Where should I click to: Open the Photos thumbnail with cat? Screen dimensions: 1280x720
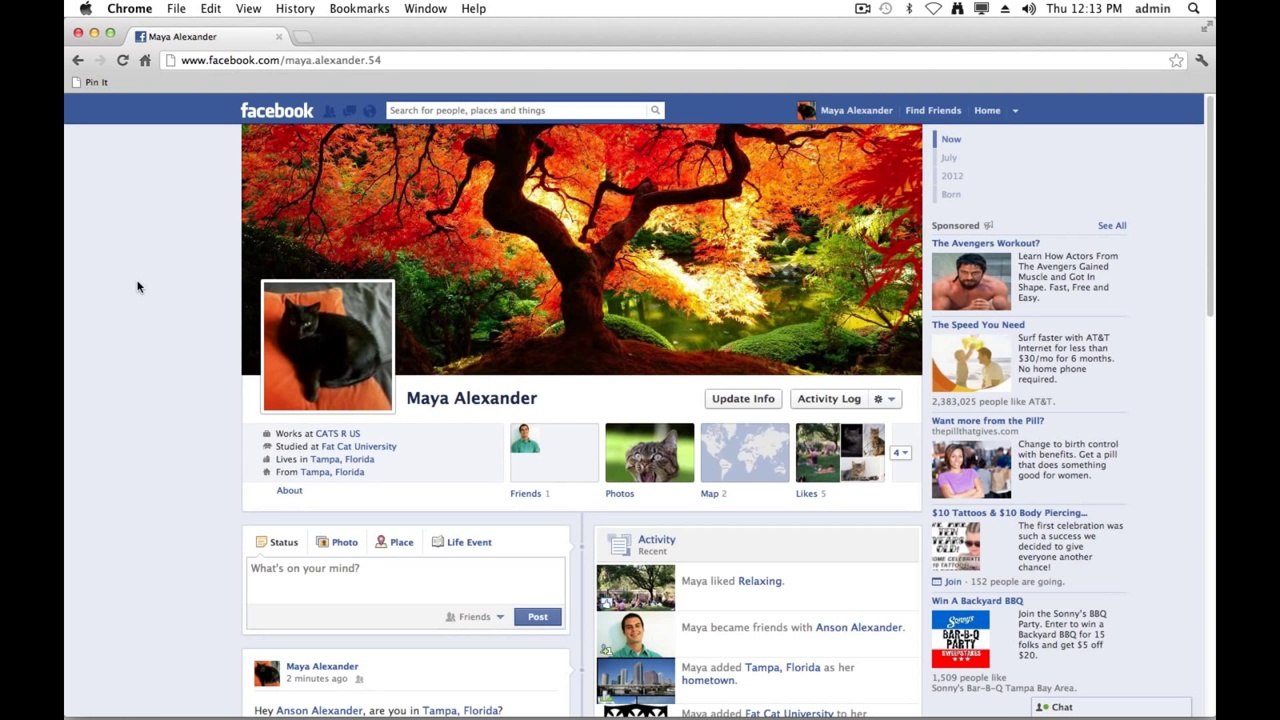(649, 453)
